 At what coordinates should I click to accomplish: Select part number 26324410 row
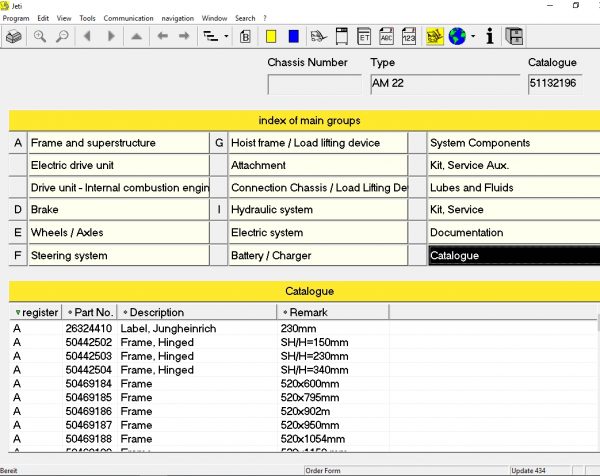304,329
